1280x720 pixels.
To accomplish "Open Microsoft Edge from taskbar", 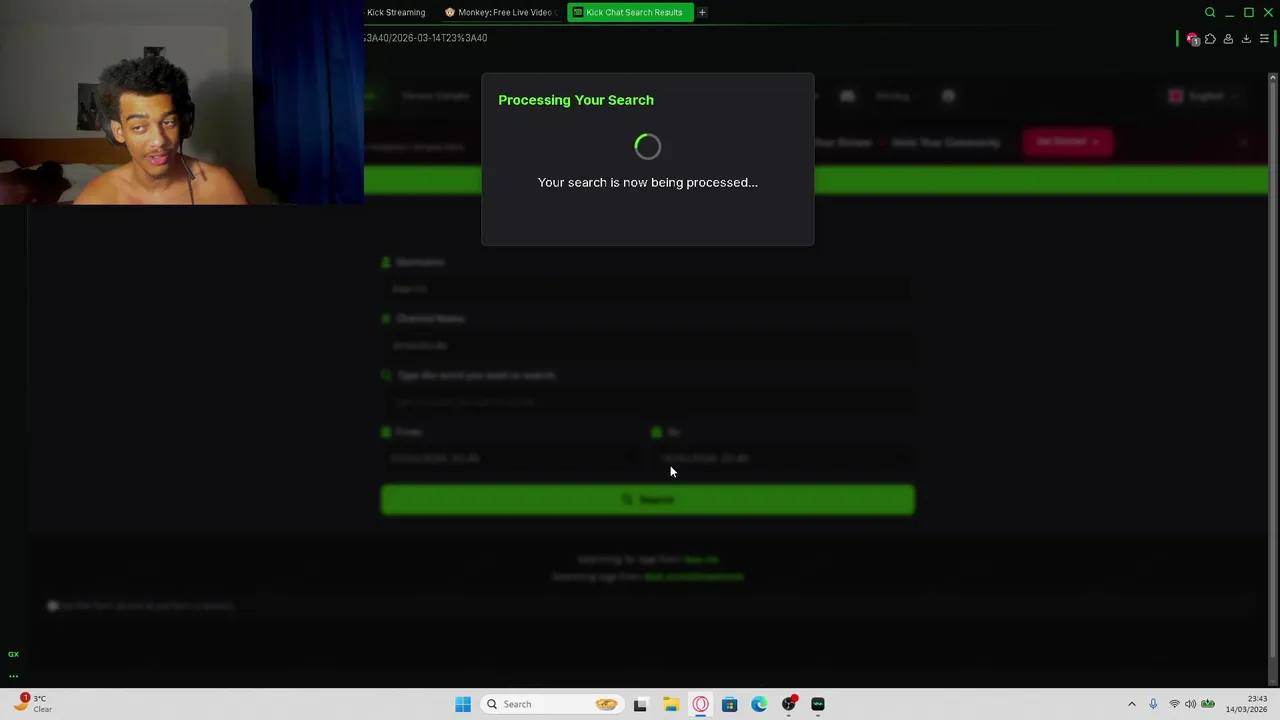I will coord(759,704).
